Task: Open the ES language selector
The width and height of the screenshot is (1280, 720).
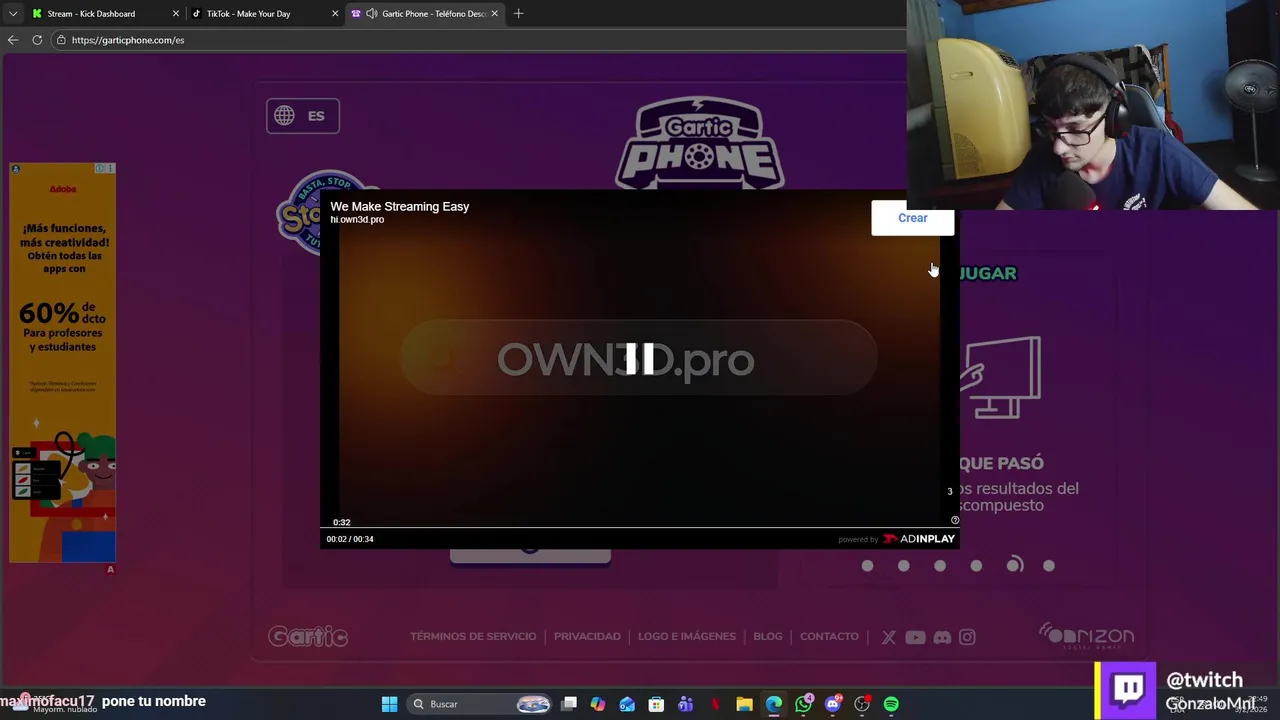Action: tap(303, 116)
